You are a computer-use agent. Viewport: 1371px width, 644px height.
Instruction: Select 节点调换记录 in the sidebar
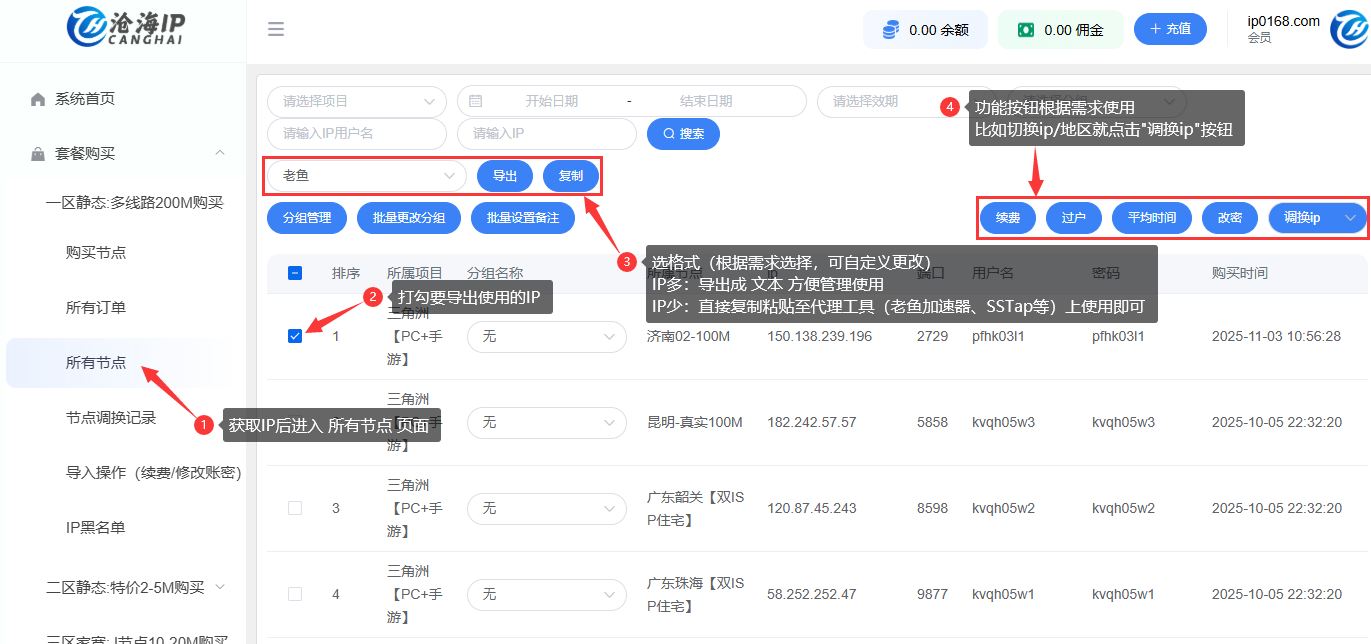pos(111,418)
